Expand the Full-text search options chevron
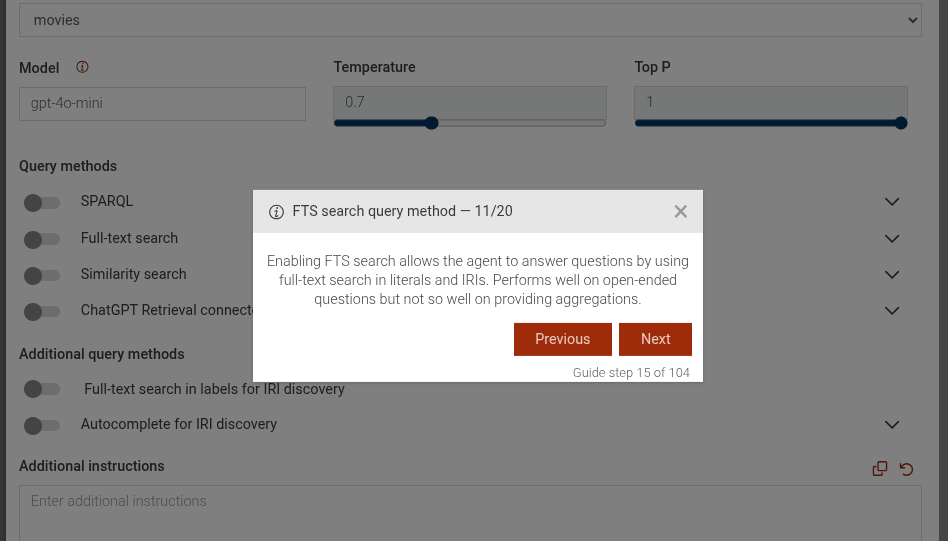Screen dimensions: 948x541 pyautogui.click(x=892, y=239)
